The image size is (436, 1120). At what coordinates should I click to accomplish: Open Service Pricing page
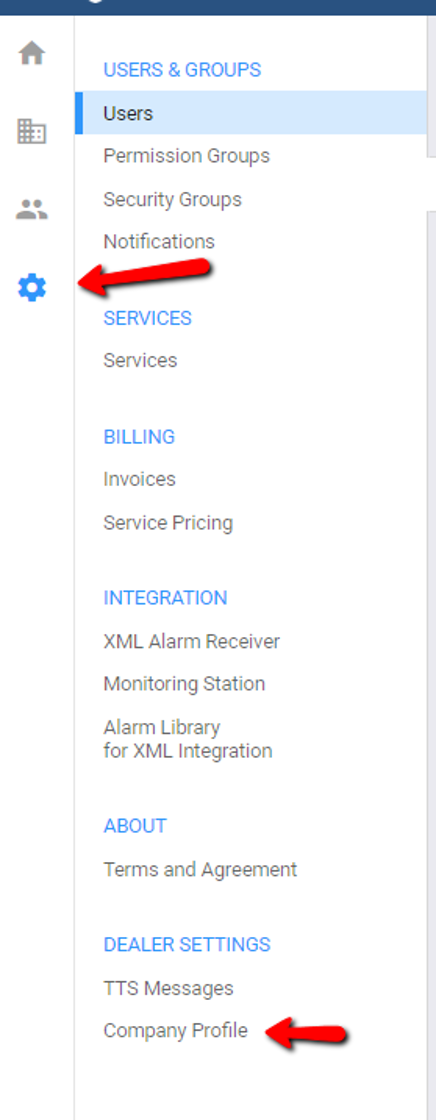tap(168, 523)
